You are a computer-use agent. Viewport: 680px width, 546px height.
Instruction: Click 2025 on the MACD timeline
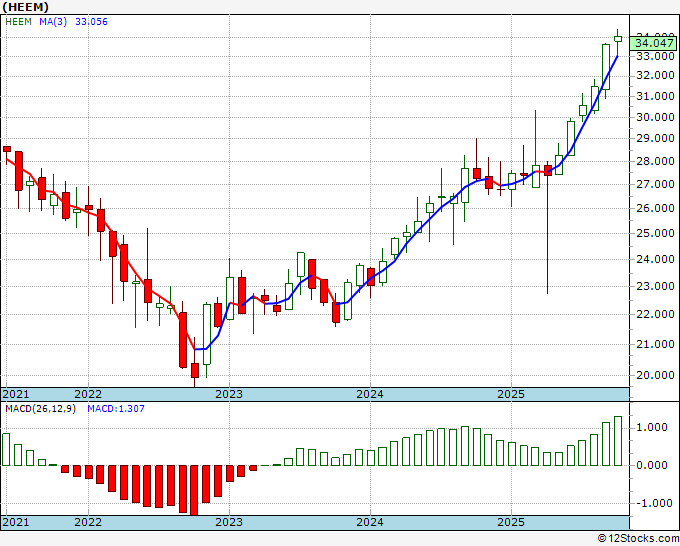click(x=511, y=522)
